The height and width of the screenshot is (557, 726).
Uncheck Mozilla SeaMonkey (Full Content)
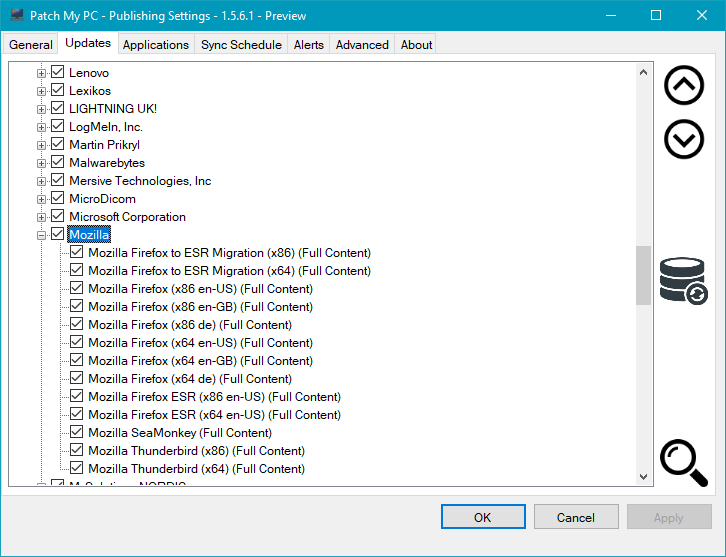pos(77,433)
